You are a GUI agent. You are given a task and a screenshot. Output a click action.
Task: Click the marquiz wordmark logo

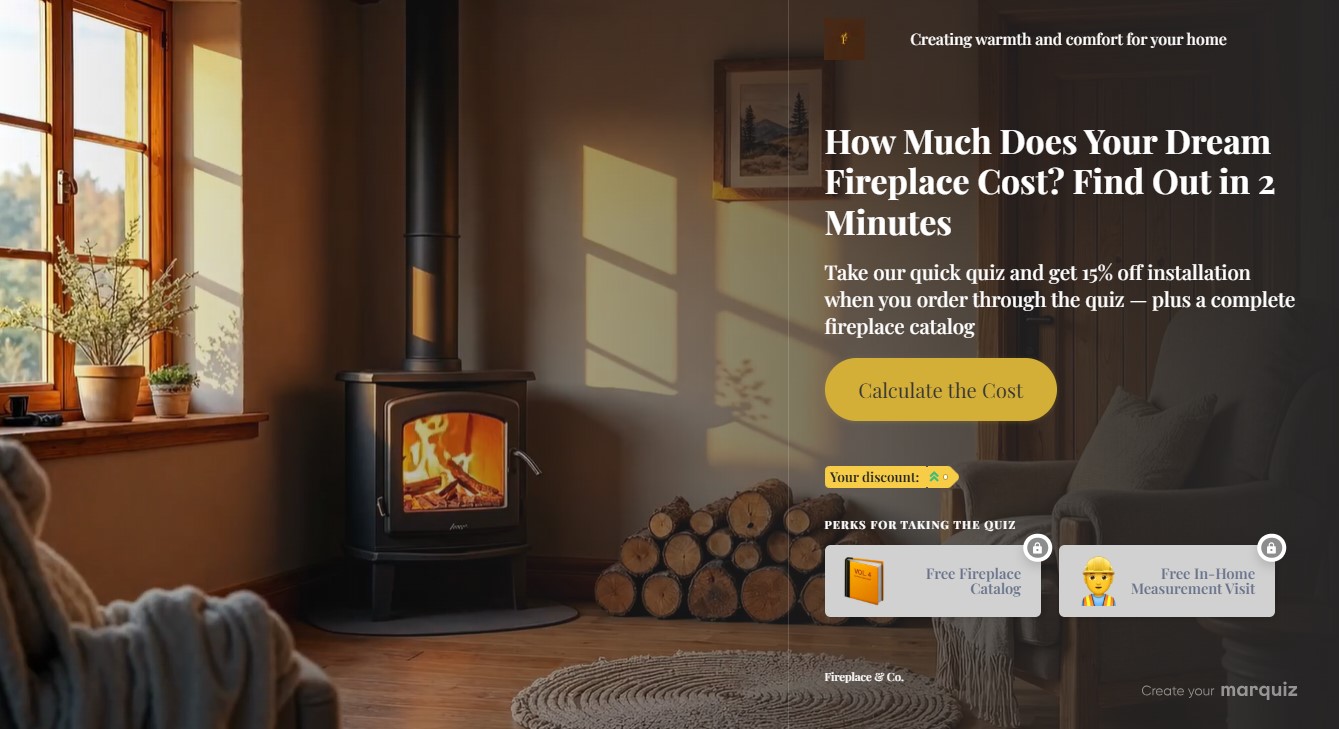click(1259, 690)
